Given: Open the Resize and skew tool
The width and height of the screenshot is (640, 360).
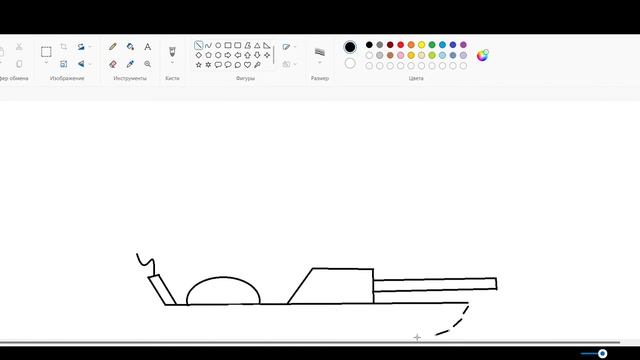Looking at the screenshot, I should coord(64,64).
